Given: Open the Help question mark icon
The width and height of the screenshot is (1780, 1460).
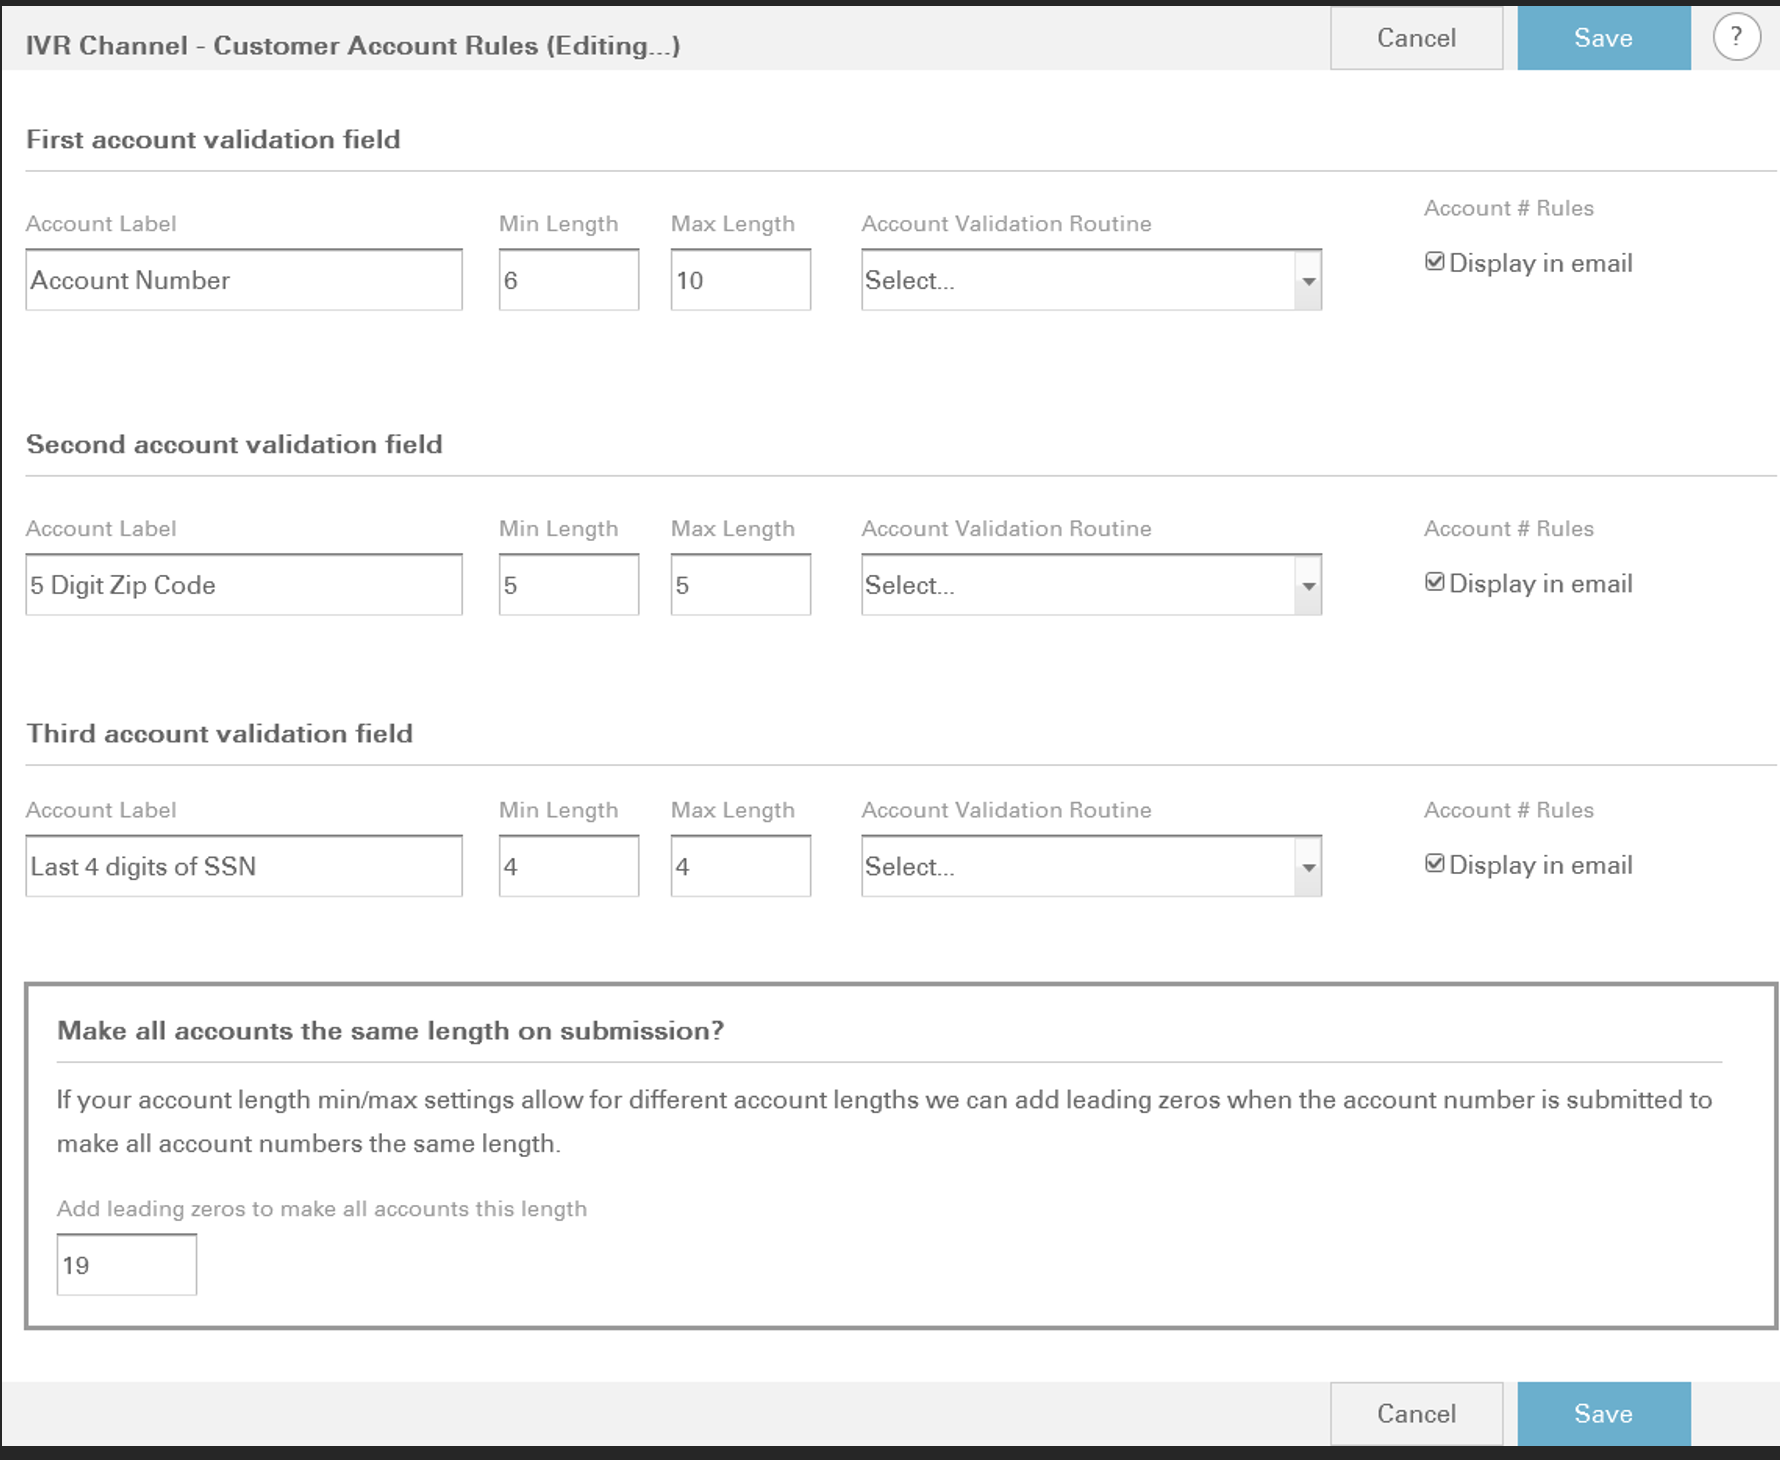Looking at the screenshot, I should (1737, 37).
